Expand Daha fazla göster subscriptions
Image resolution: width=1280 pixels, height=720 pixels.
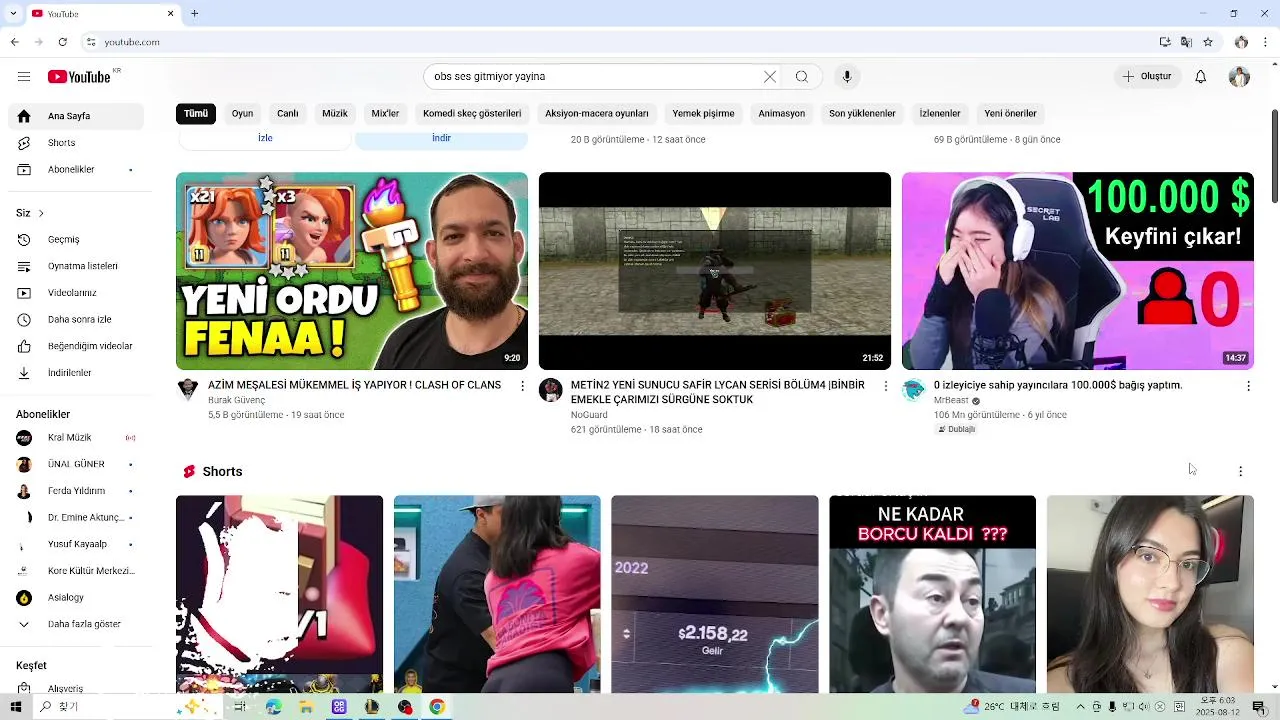click(76, 624)
